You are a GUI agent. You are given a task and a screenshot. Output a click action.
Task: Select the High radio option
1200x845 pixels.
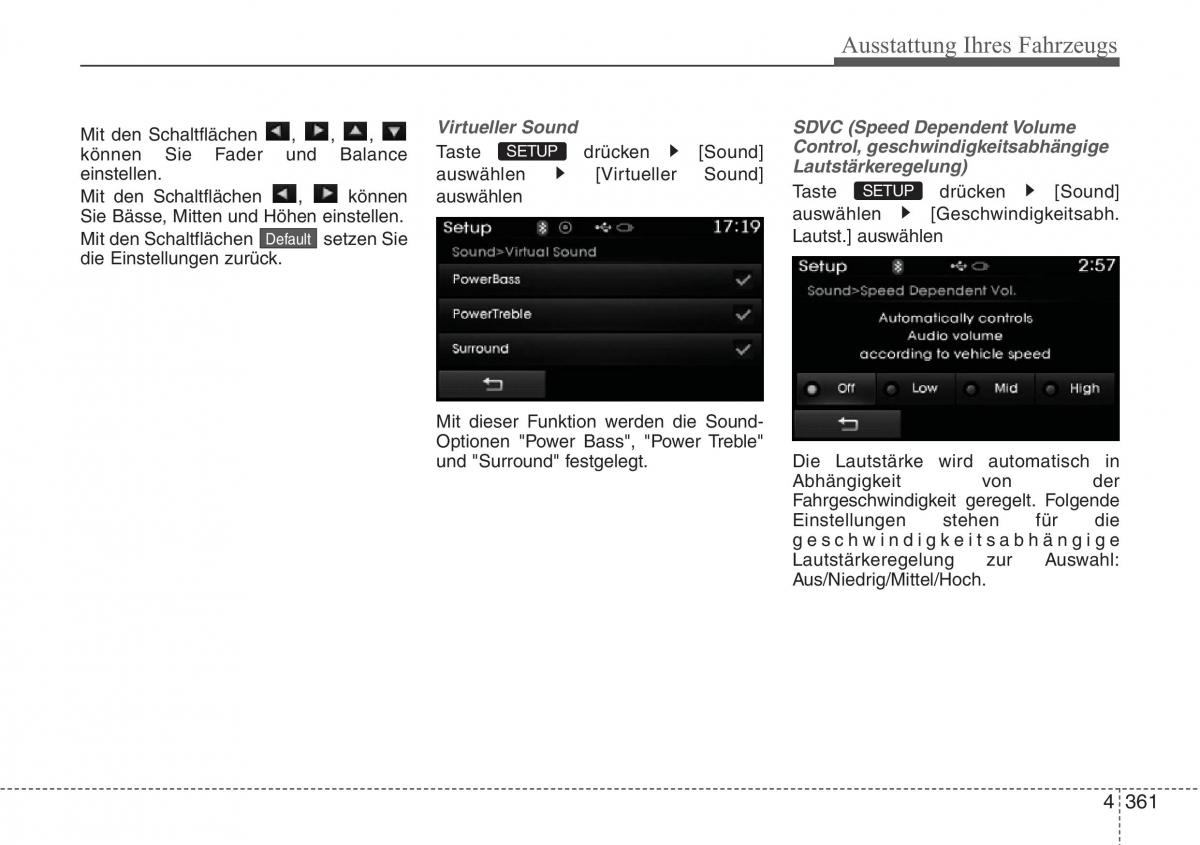[x=1077, y=389]
